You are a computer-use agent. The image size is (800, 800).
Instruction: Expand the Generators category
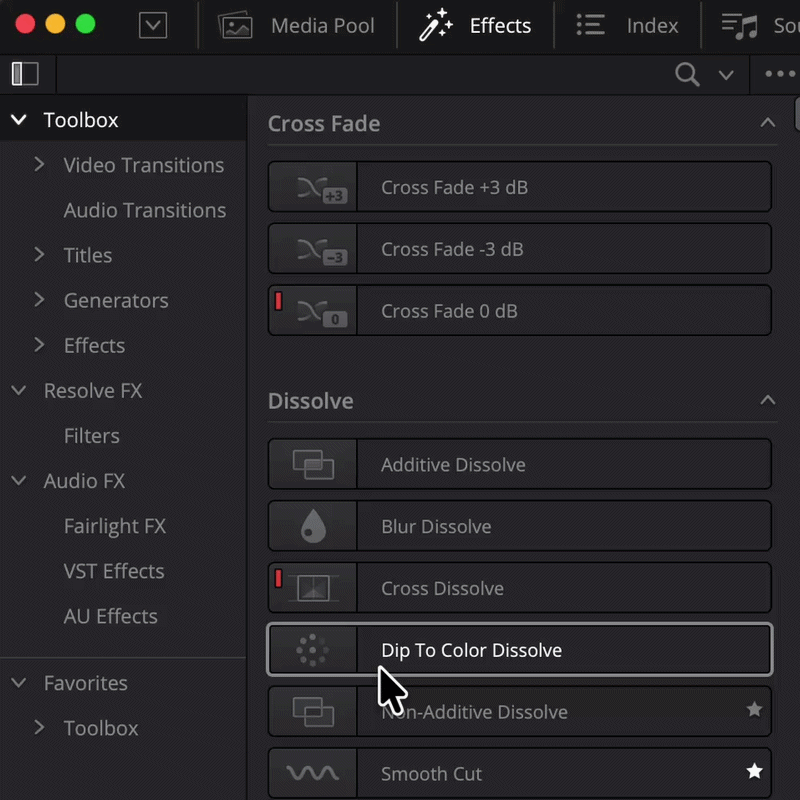(x=39, y=300)
